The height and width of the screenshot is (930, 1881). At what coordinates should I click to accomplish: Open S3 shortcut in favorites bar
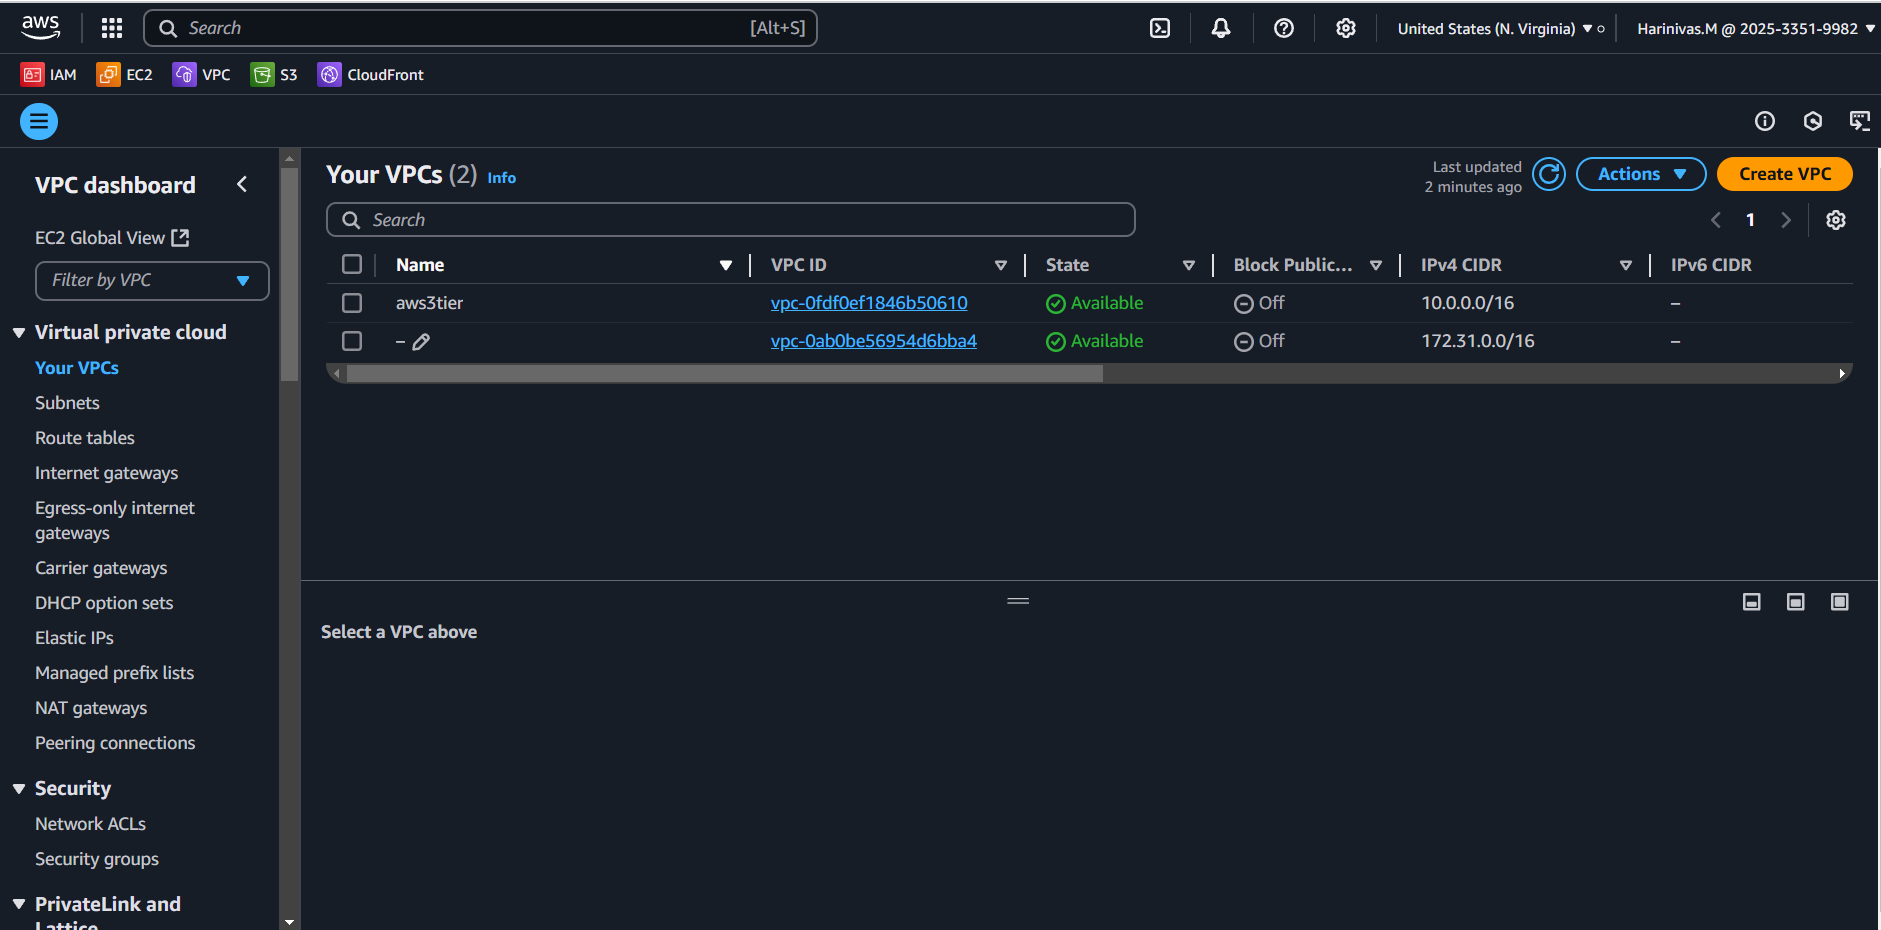pyautogui.click(x=274, y=75)
